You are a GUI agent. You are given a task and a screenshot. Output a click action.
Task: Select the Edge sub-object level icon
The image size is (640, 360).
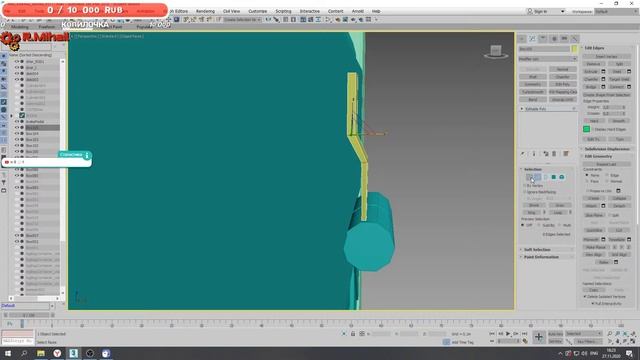coord(538,177)
